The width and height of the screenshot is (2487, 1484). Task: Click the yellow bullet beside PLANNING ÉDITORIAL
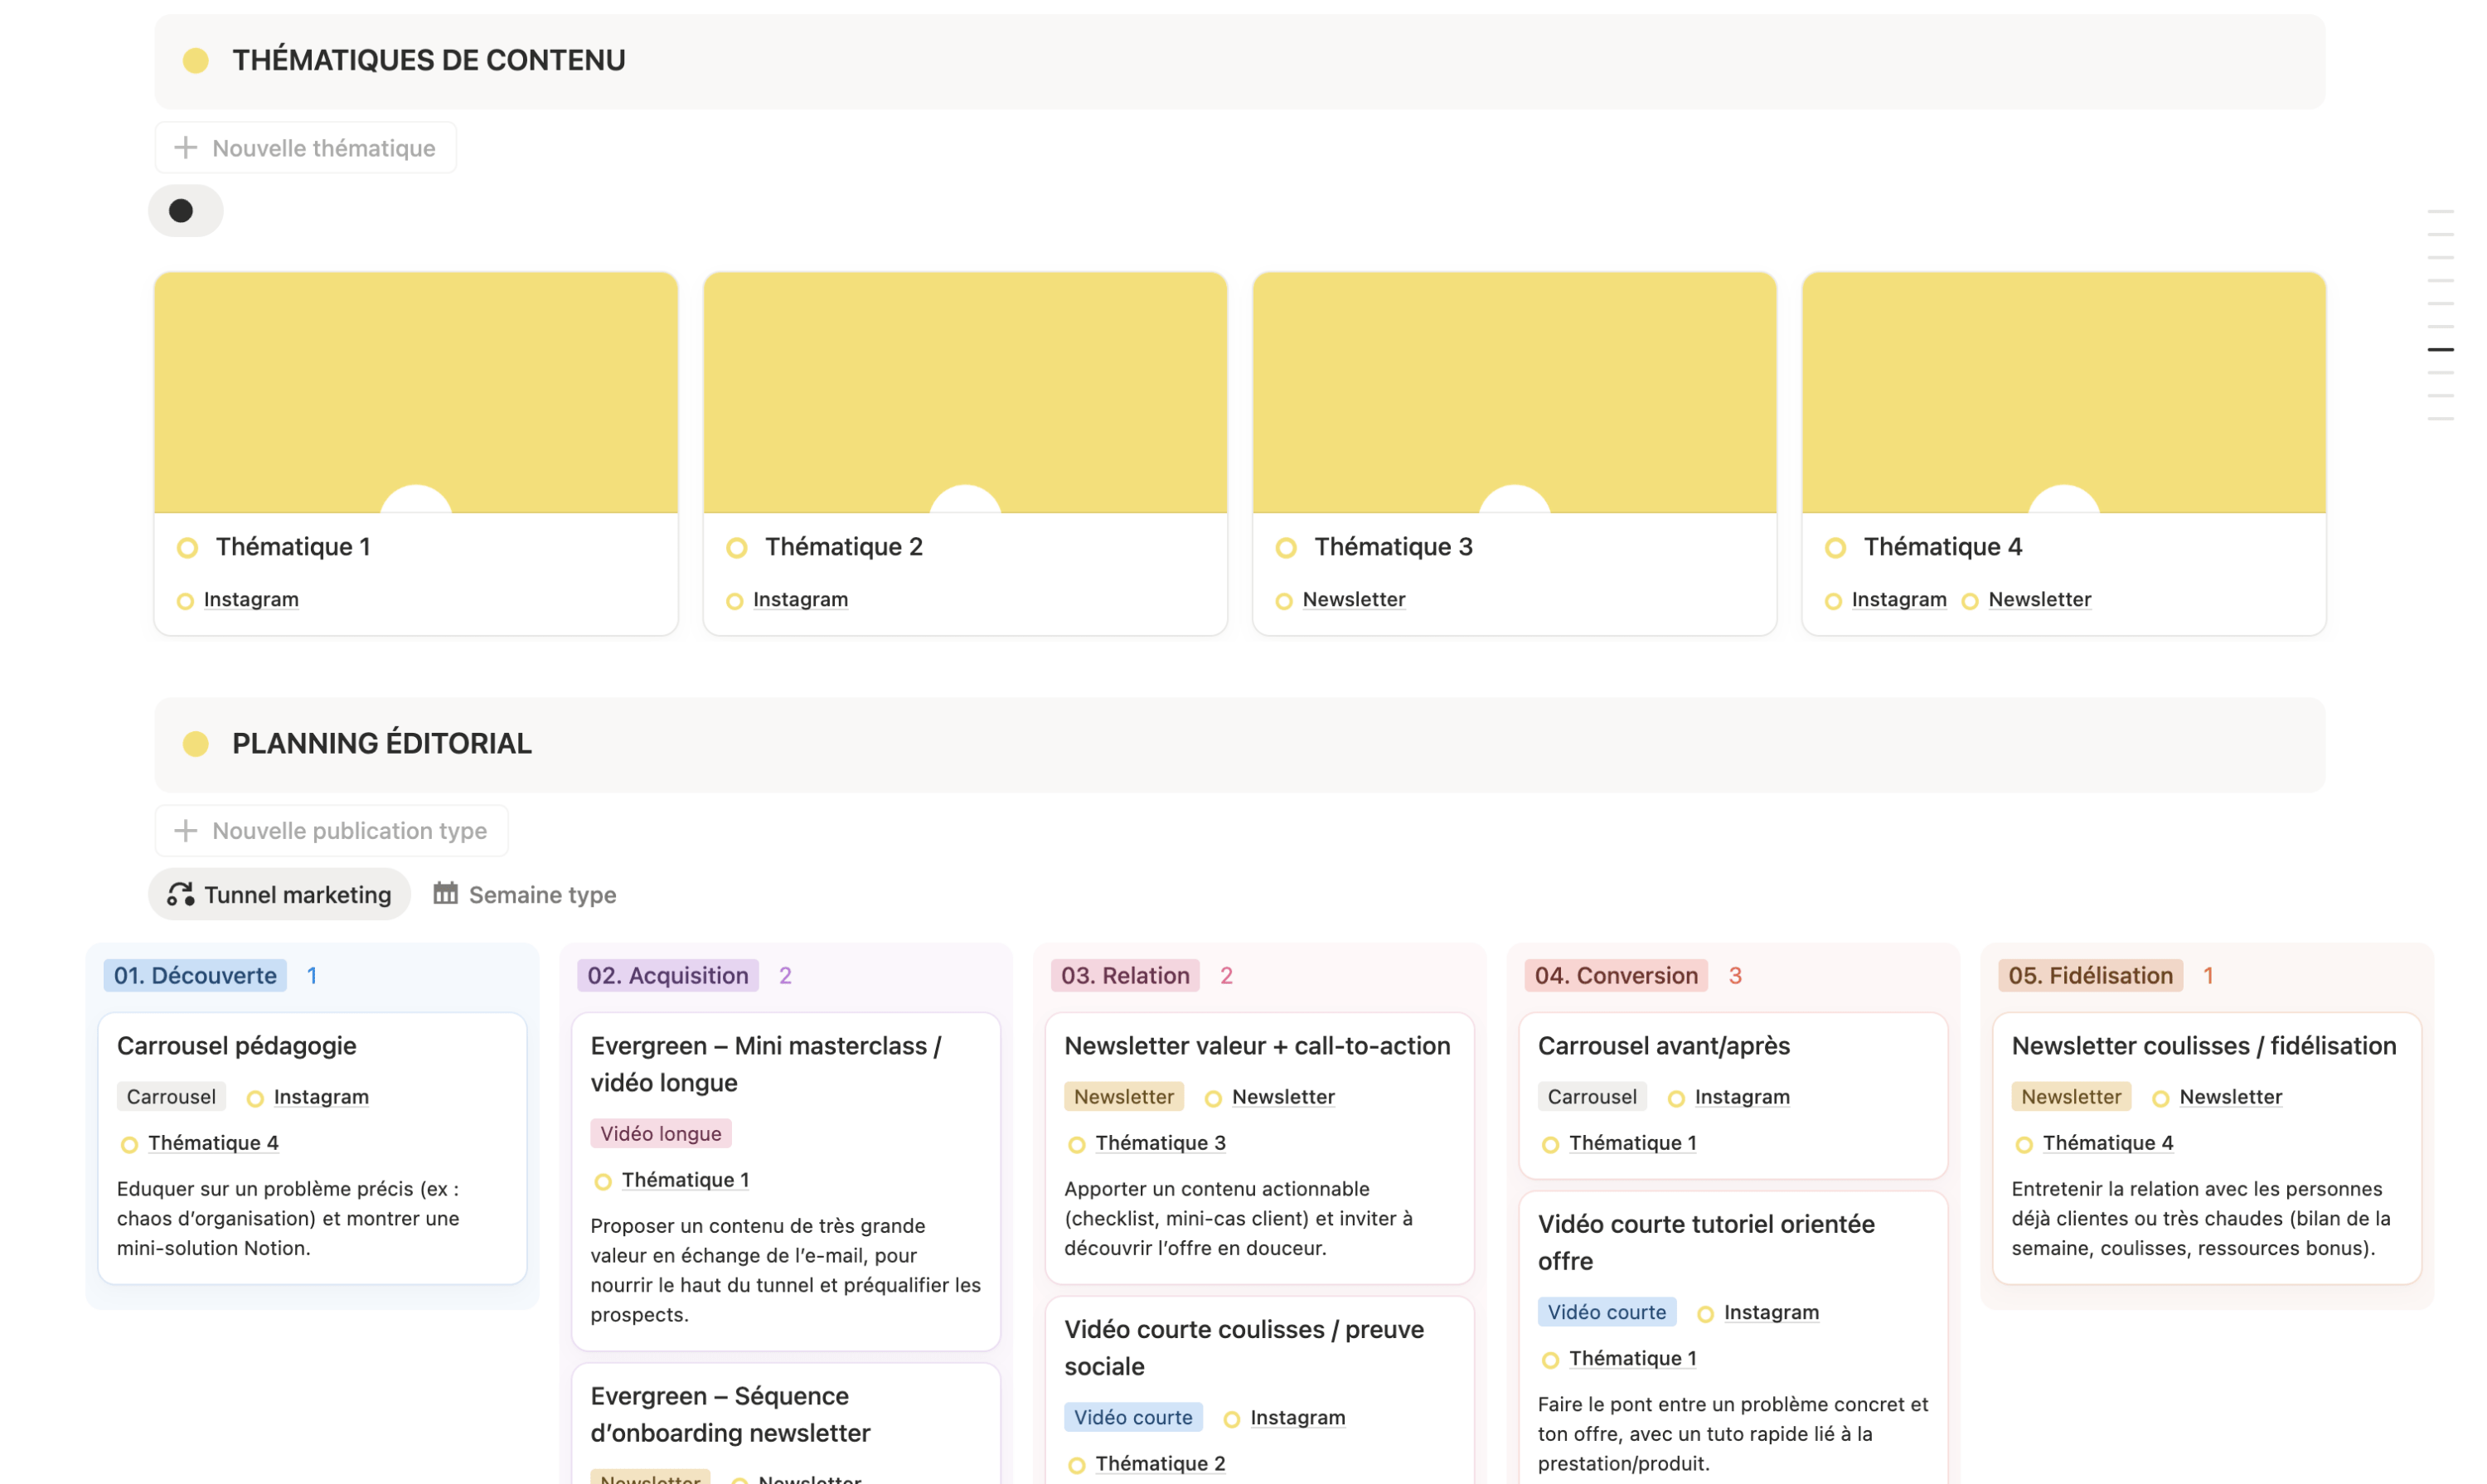coord(196,743)
